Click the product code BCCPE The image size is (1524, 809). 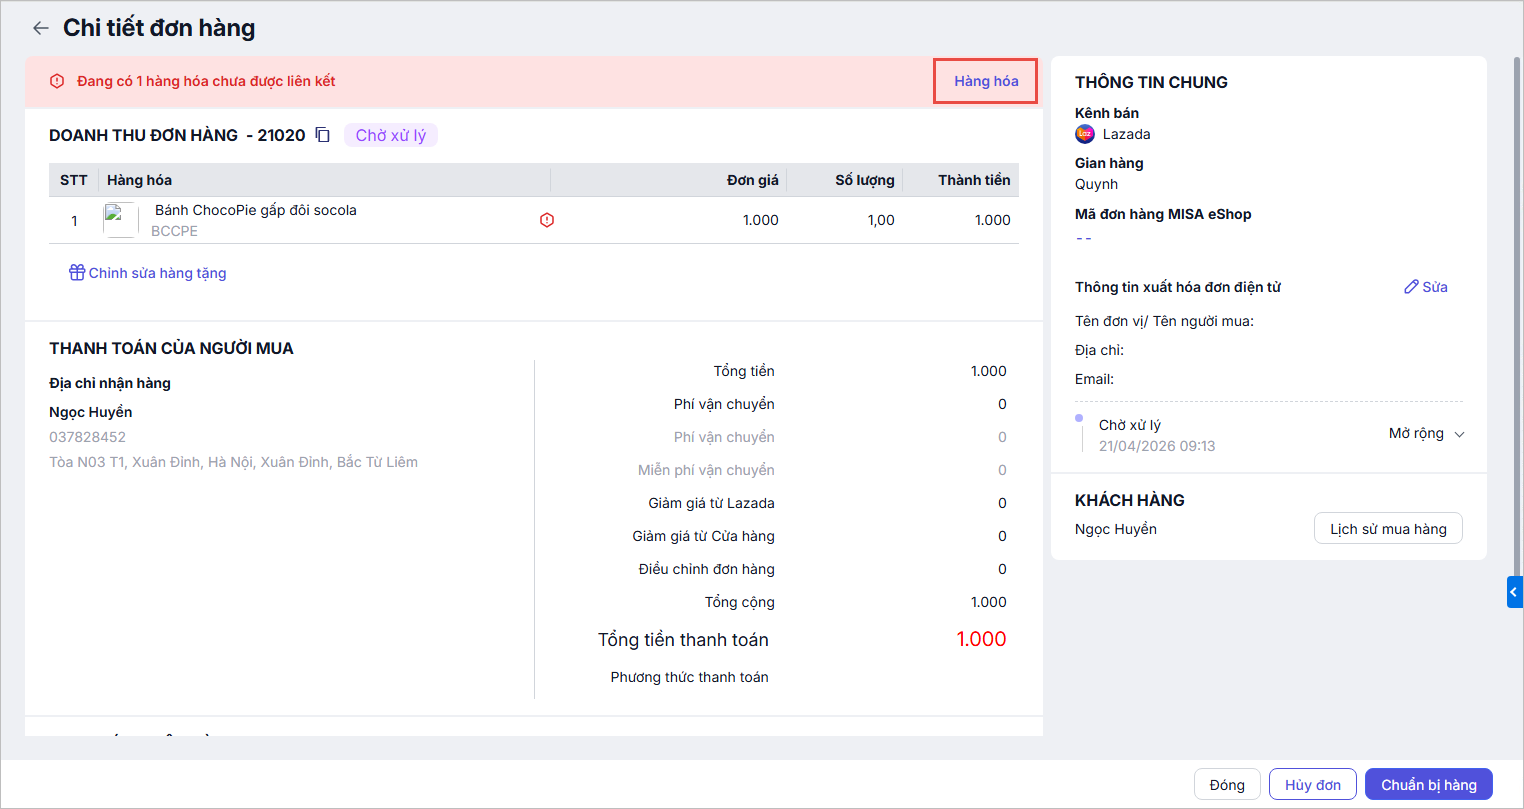pyautogui.click(x=175, y=231)
